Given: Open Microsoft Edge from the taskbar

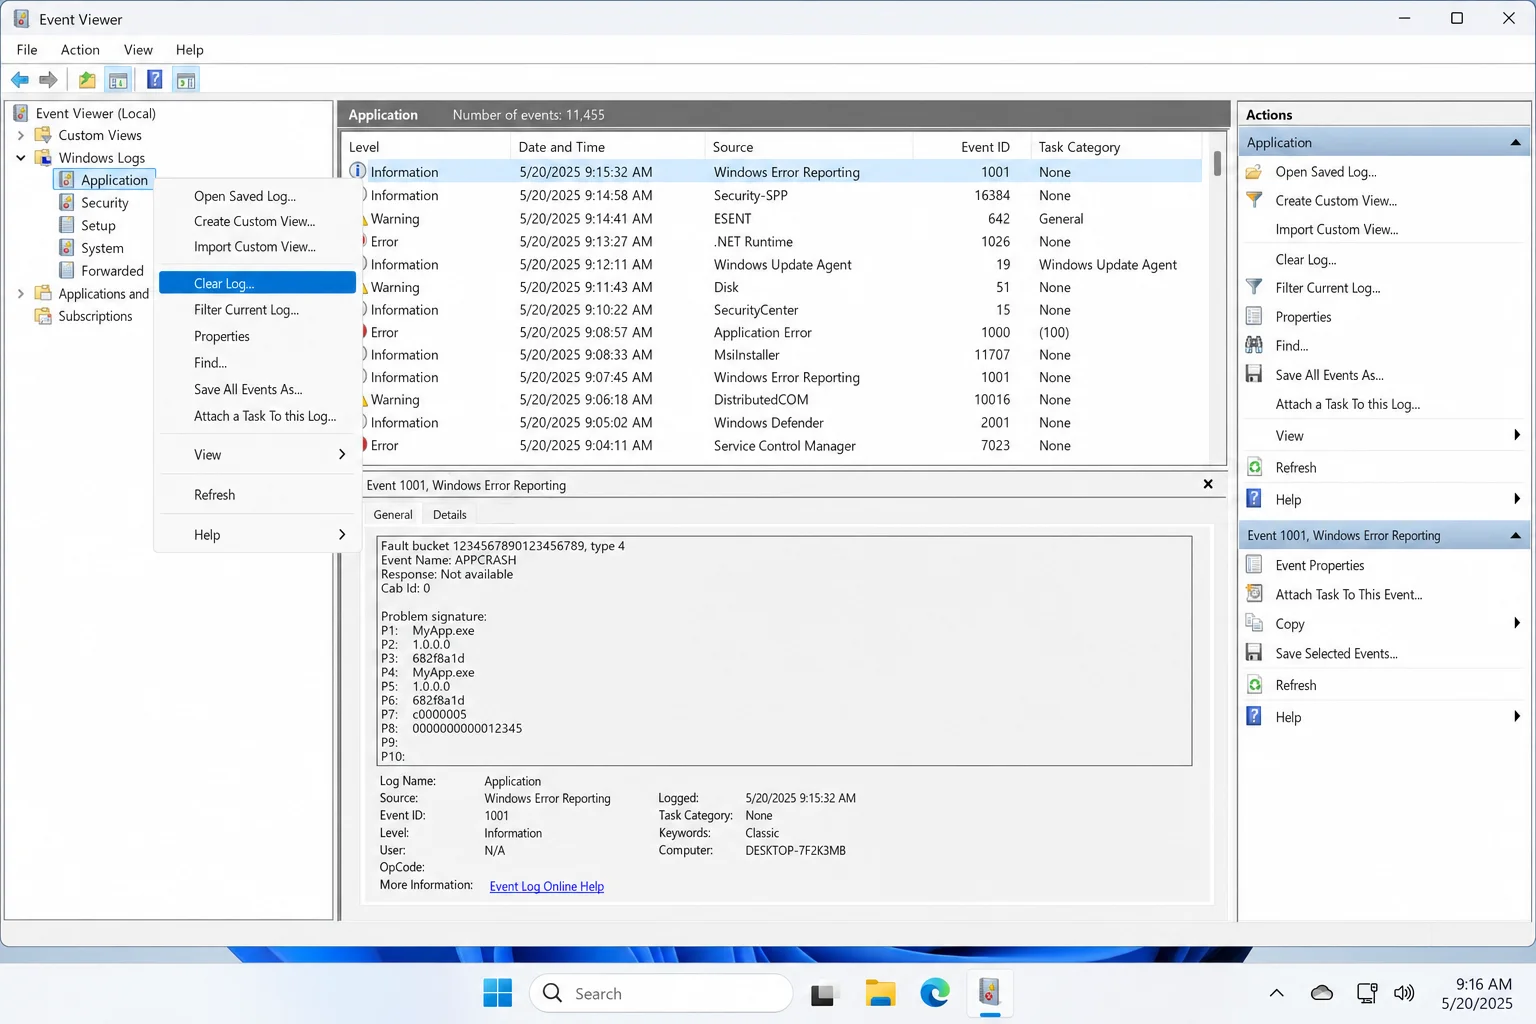Looking at the screenshot, I should click(x=935, y=993).
